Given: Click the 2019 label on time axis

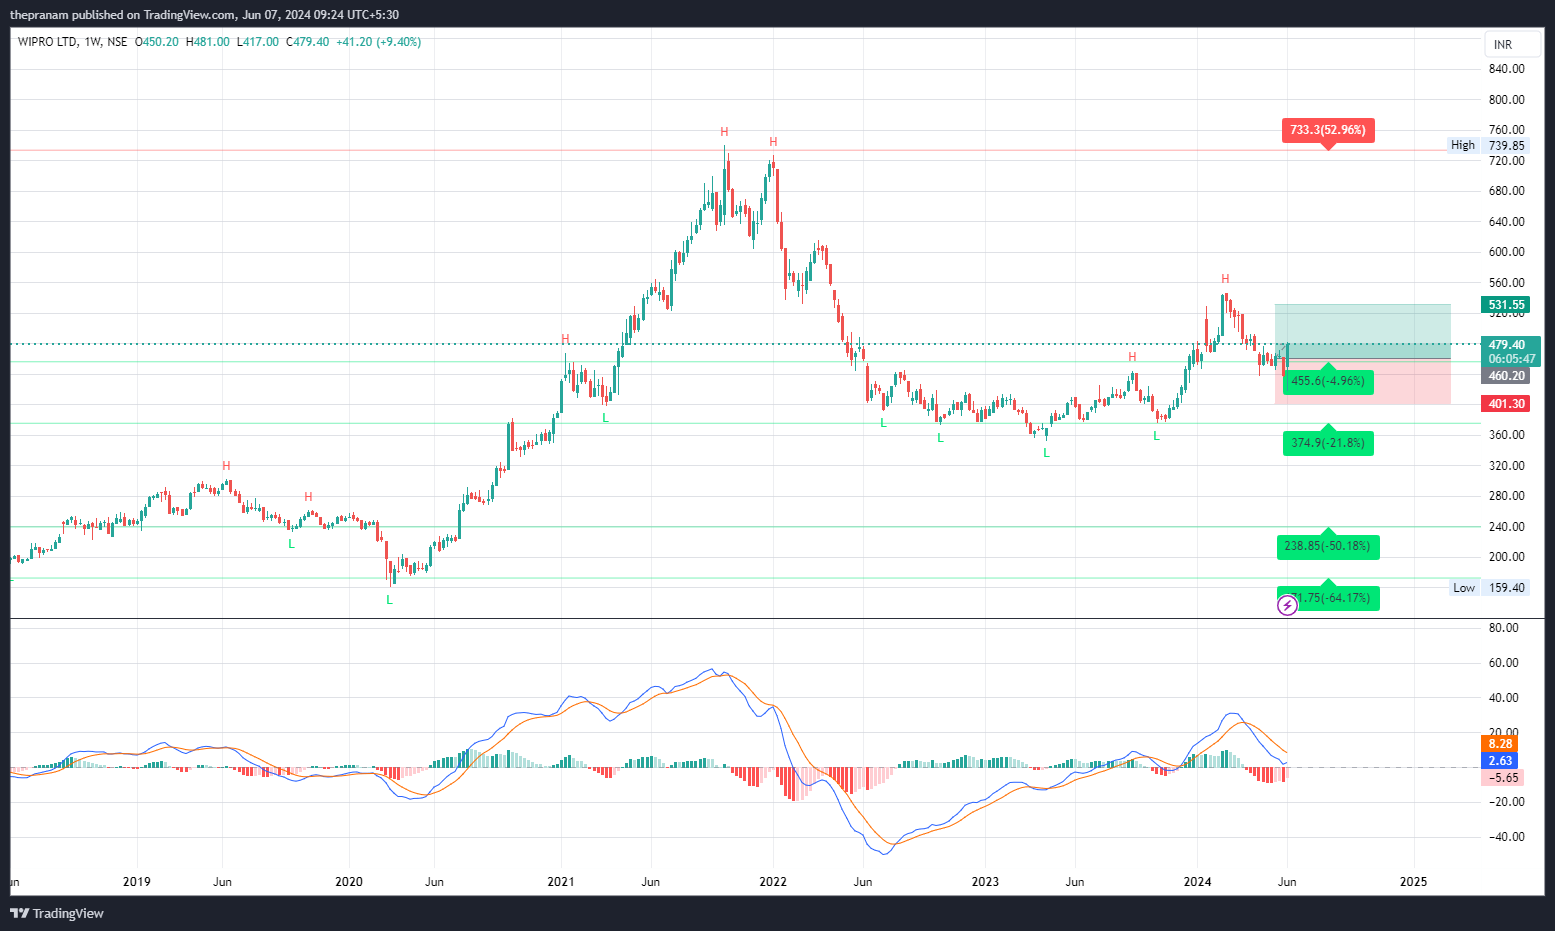Looking at the screenshot, I should point(137,882).
